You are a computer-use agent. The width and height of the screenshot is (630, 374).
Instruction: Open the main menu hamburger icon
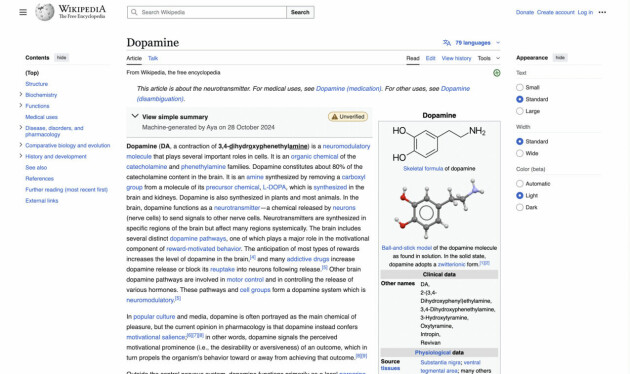(23, 12)
